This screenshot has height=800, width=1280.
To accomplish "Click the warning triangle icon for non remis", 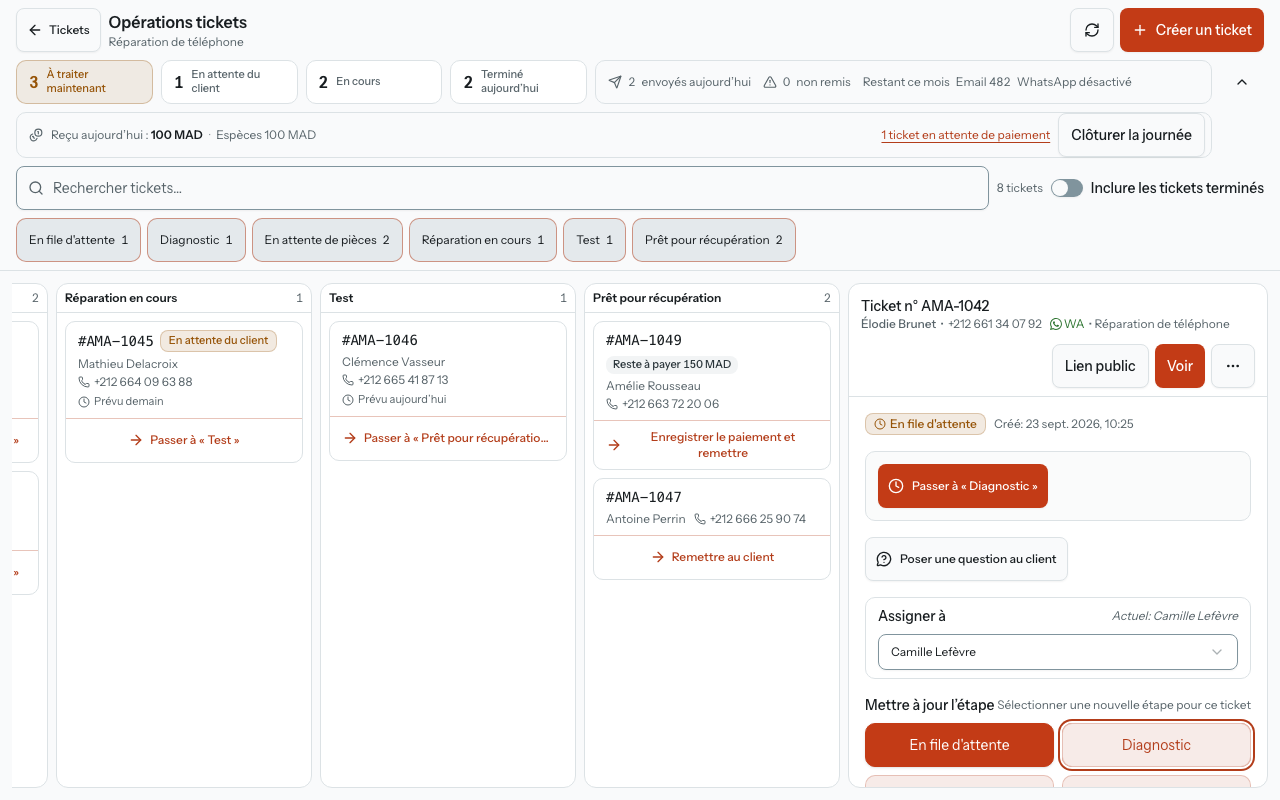I will click(770, 82).
